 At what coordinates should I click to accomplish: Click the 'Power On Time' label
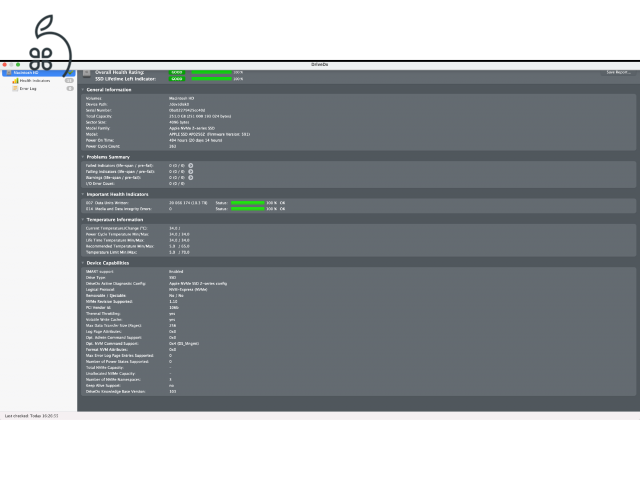point(100,140)
